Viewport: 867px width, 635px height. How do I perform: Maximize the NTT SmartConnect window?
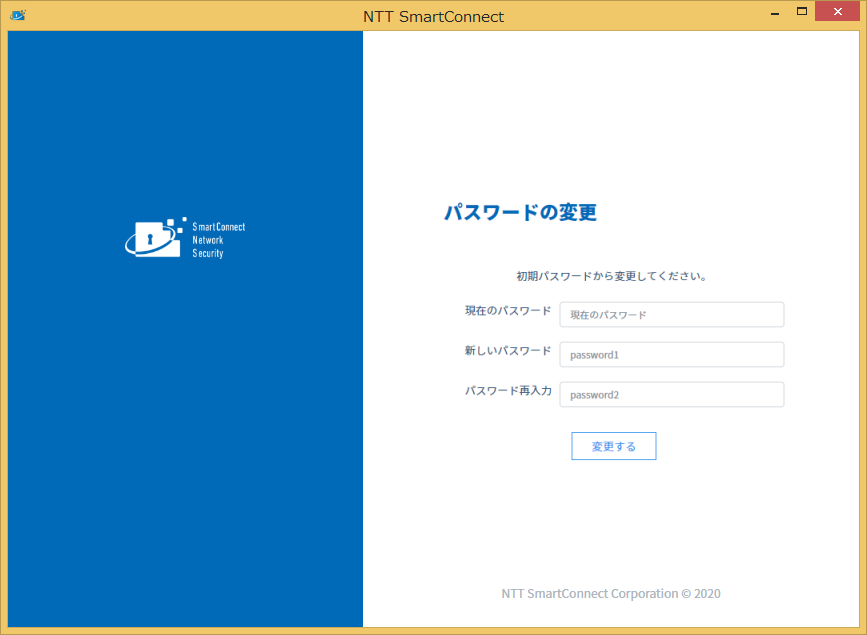[x=802, y=12]
